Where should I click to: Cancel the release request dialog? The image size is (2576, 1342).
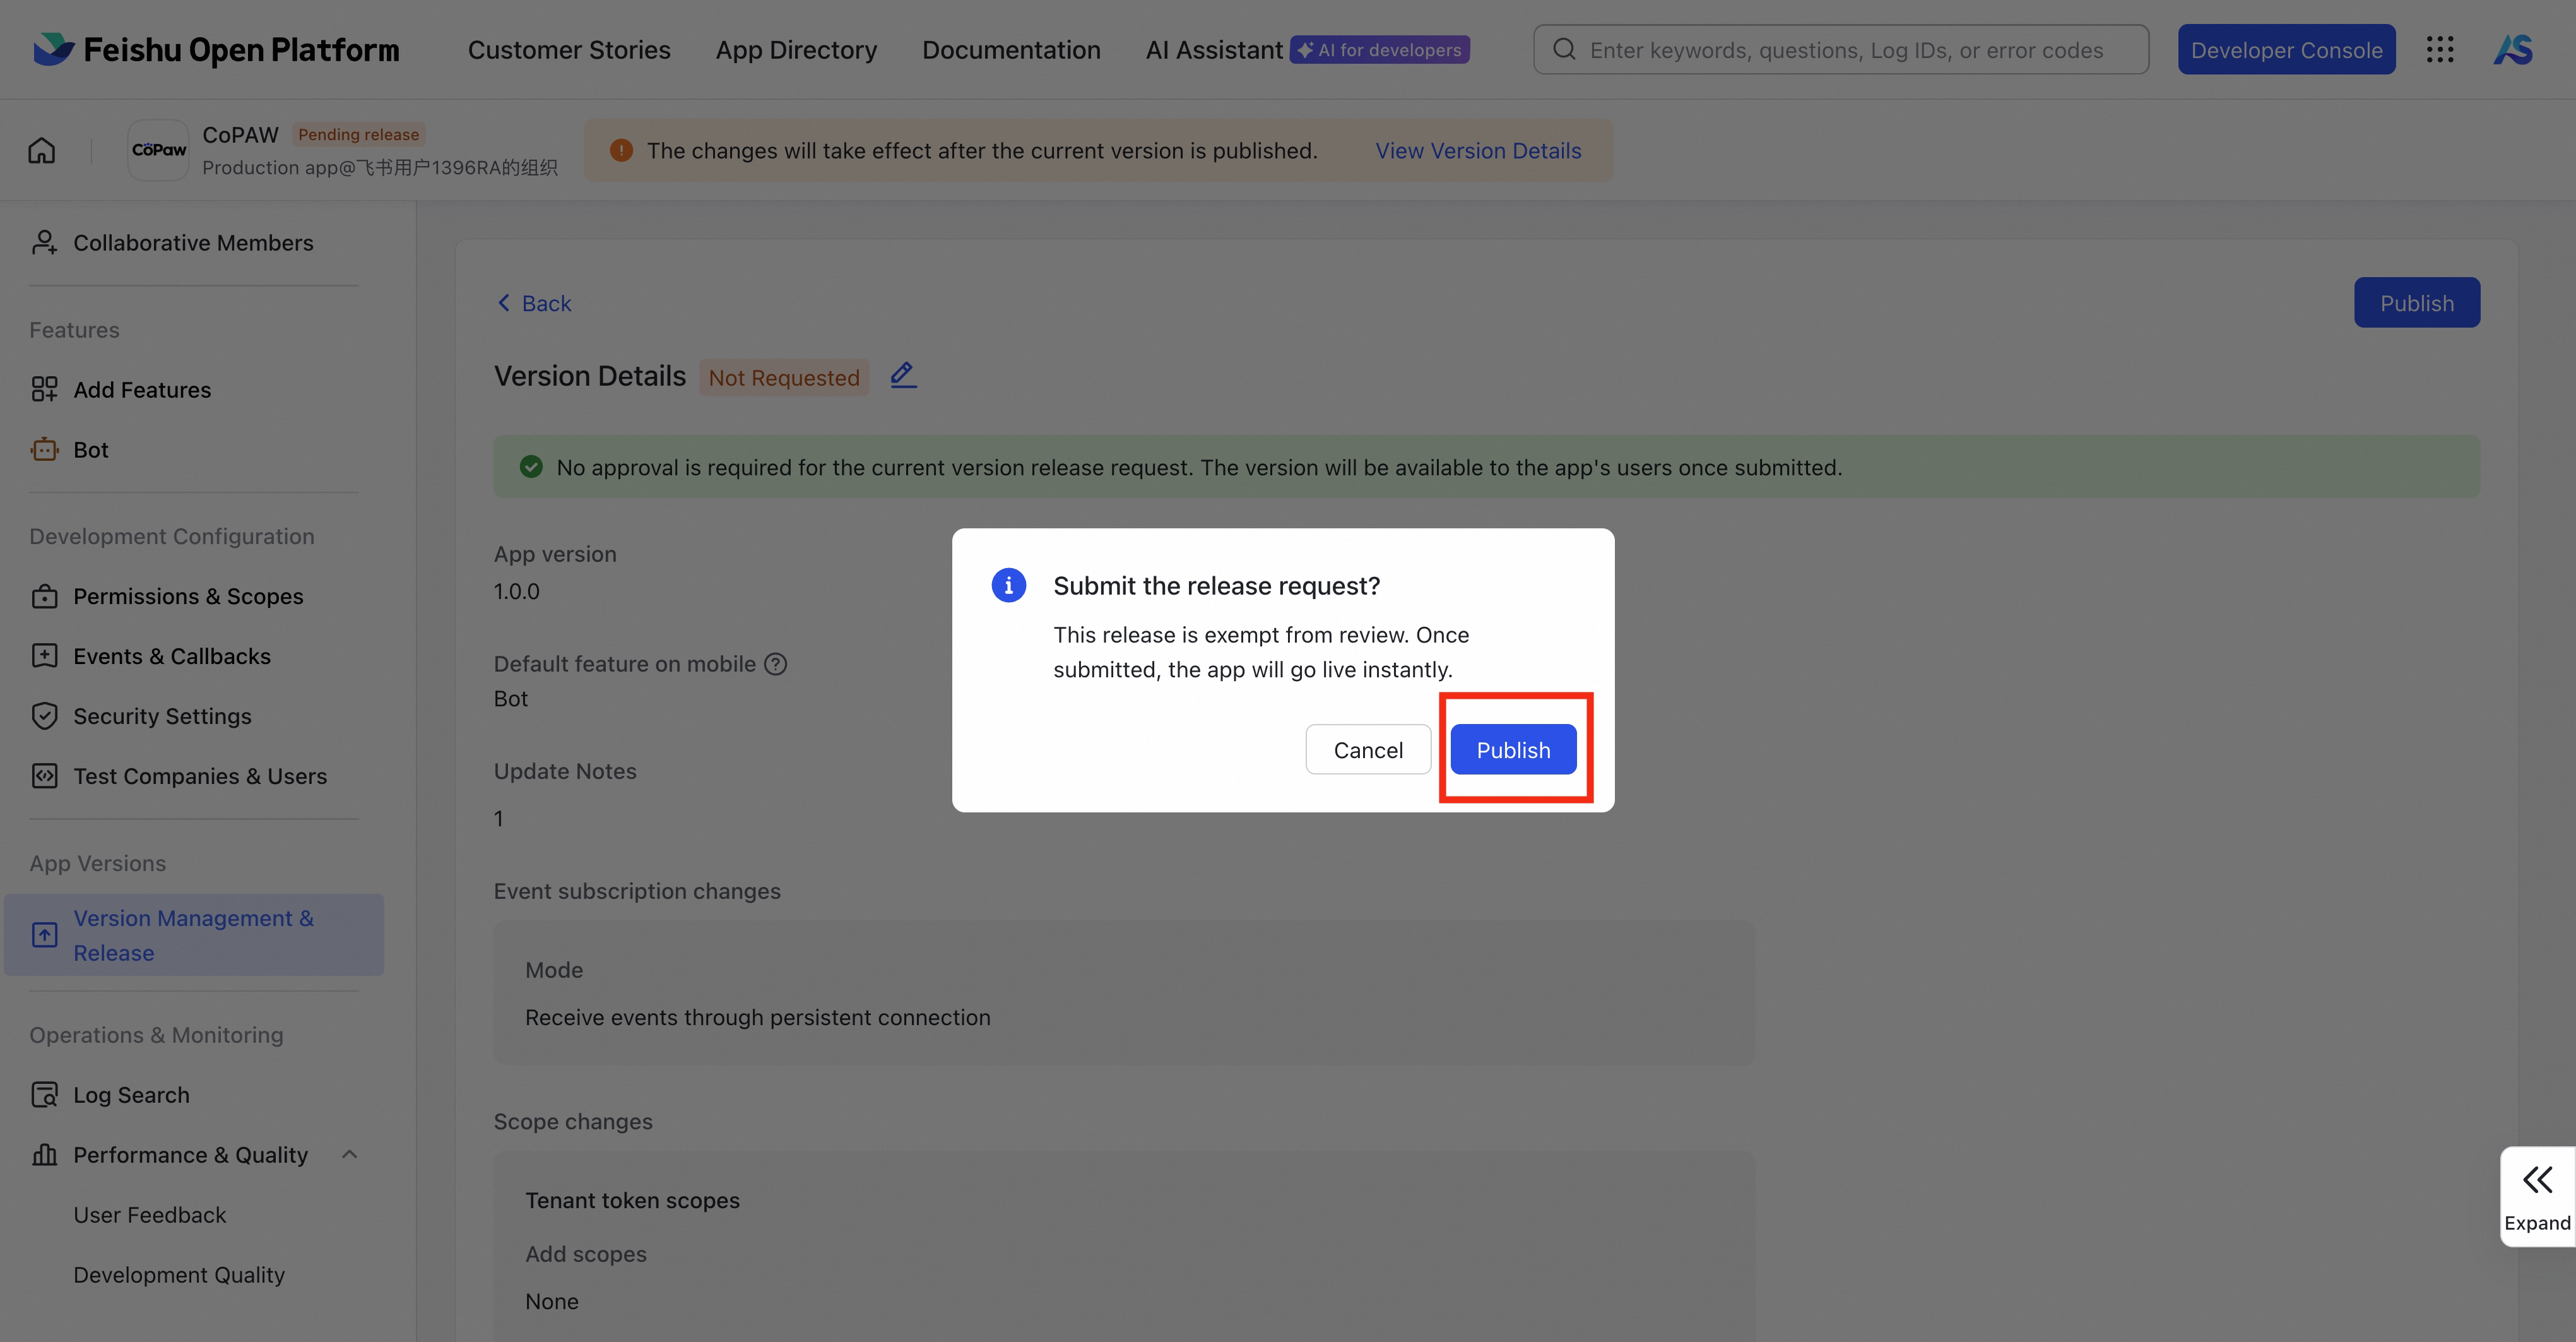[x=1367, y=750]
